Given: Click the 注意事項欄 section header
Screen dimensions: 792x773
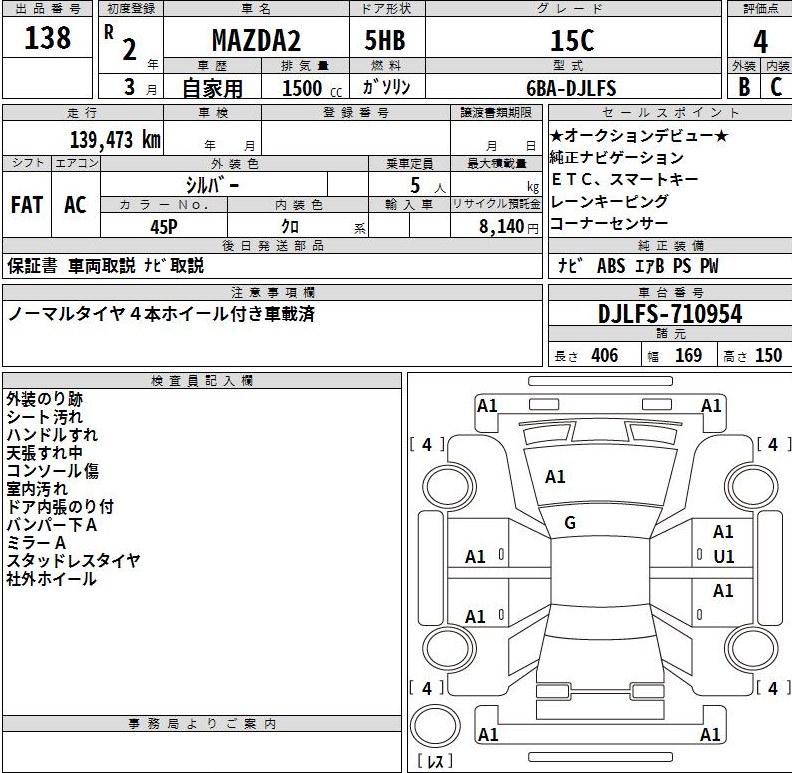Looking at the screenshot, I should point(273,293).
